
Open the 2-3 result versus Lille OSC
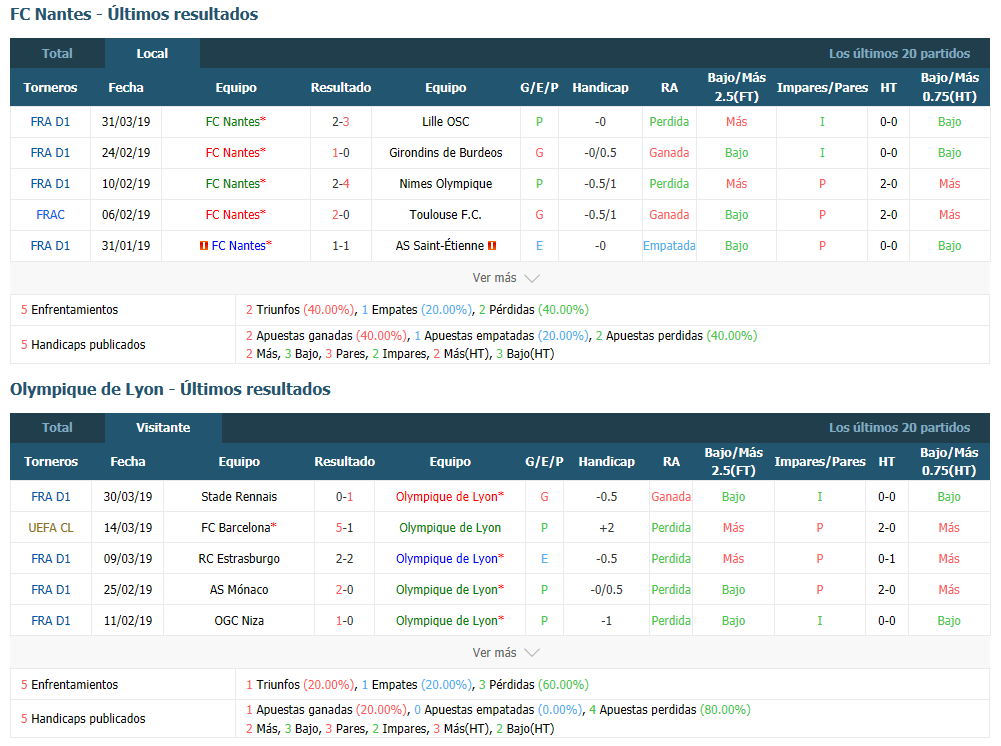pyautogui.click(x=341, y=121)
